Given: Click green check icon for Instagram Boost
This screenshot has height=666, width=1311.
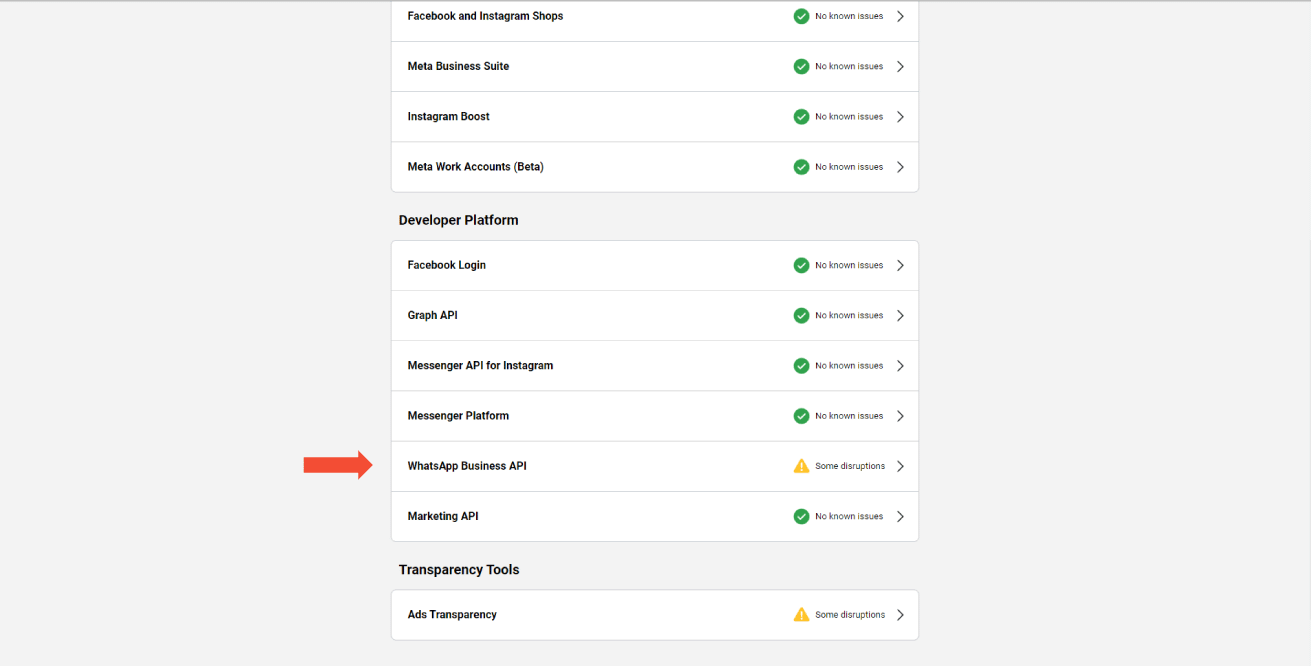Looking at the screenshot, I should tap(801, 116).
